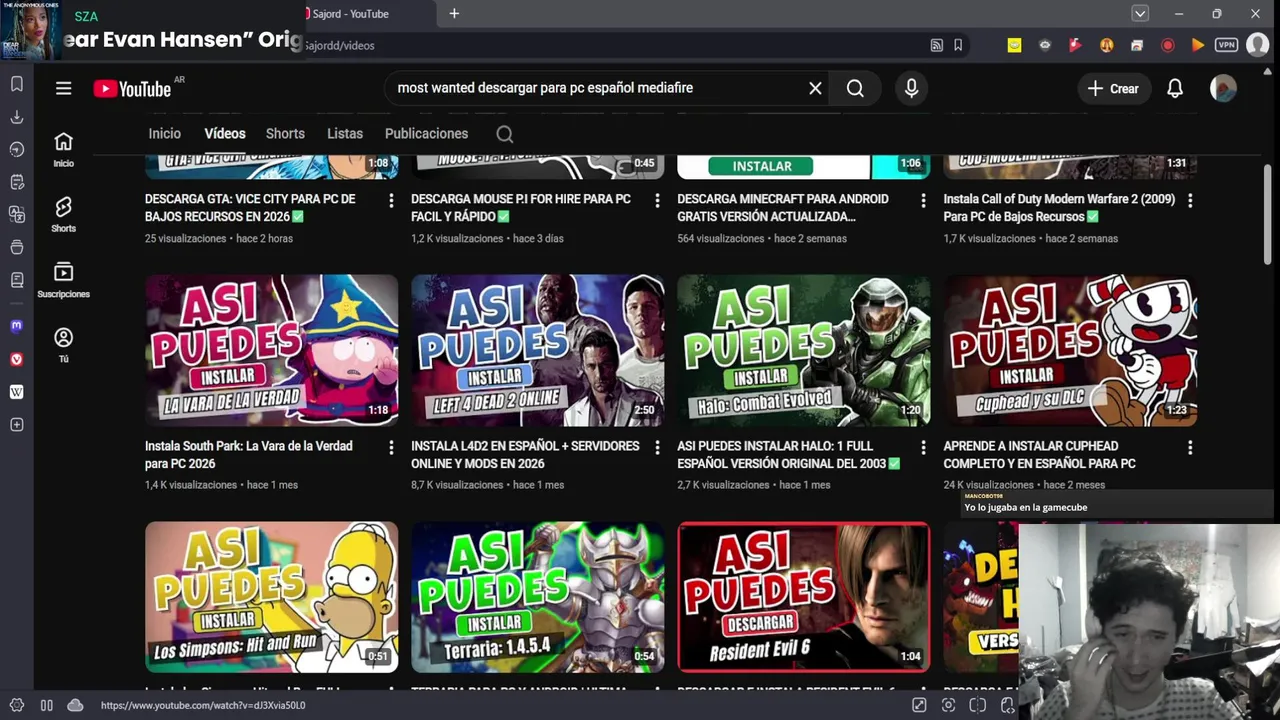Open the Terraria 1.4.5.4 thumbnail

click(537, 597)
